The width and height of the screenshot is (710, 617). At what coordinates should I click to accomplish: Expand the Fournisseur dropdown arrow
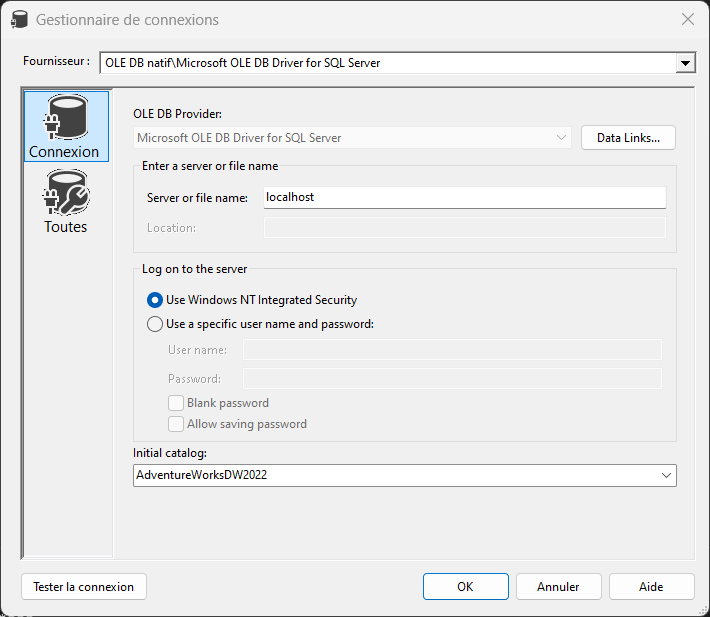(x=686, y=63)
